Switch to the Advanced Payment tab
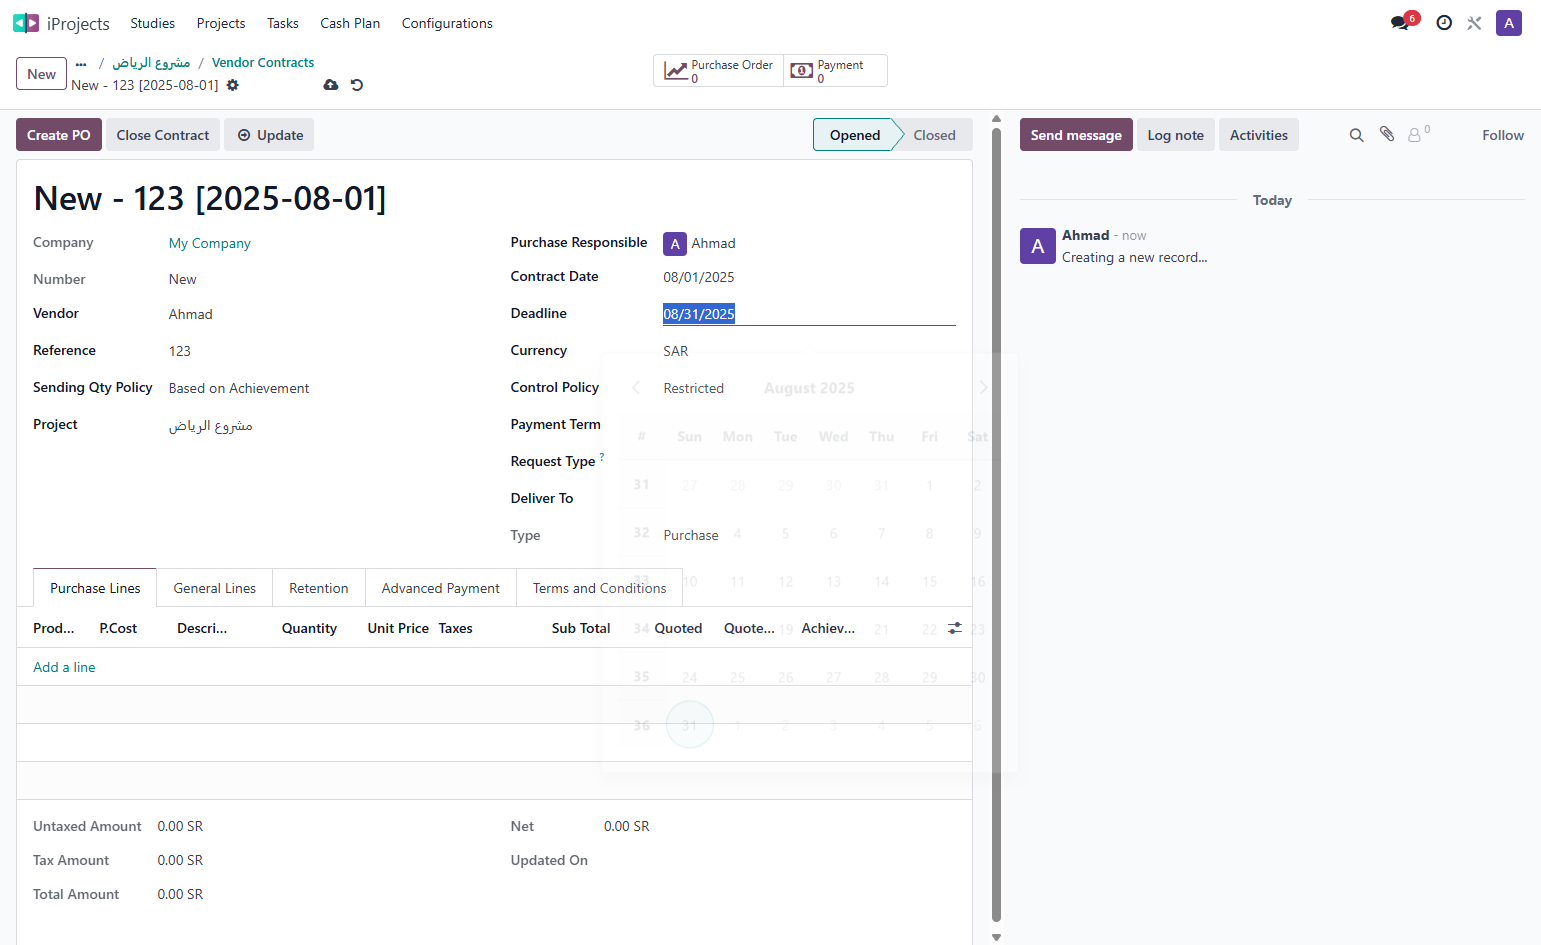Viewport: 1541px width, 945px height. coord(441,588)
